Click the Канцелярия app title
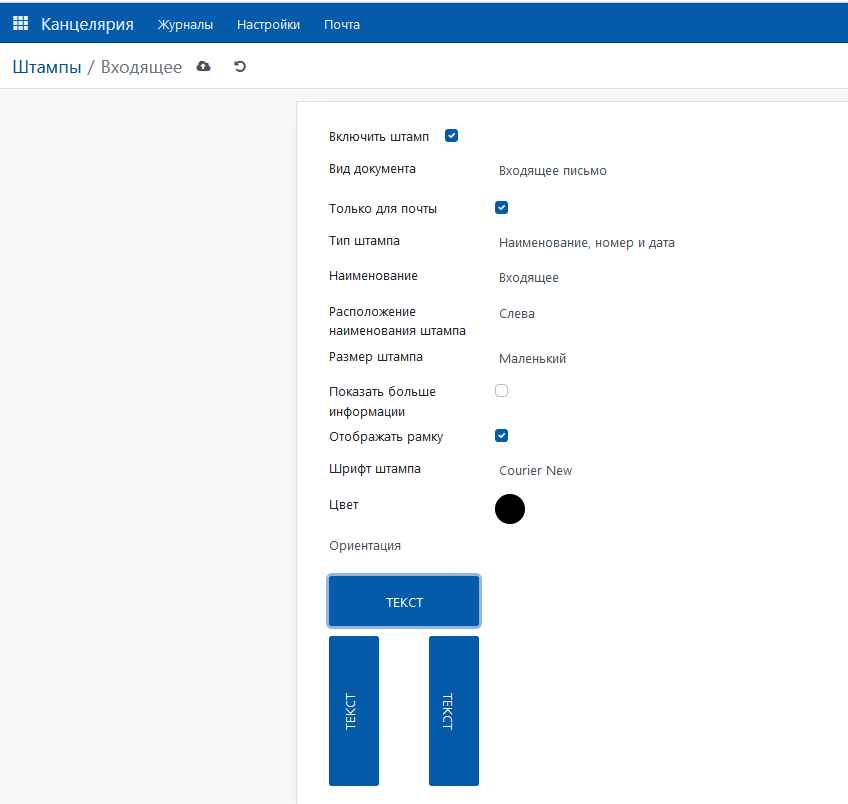The image size is (848, 804). pyautogui.click(x=87, y=24)
